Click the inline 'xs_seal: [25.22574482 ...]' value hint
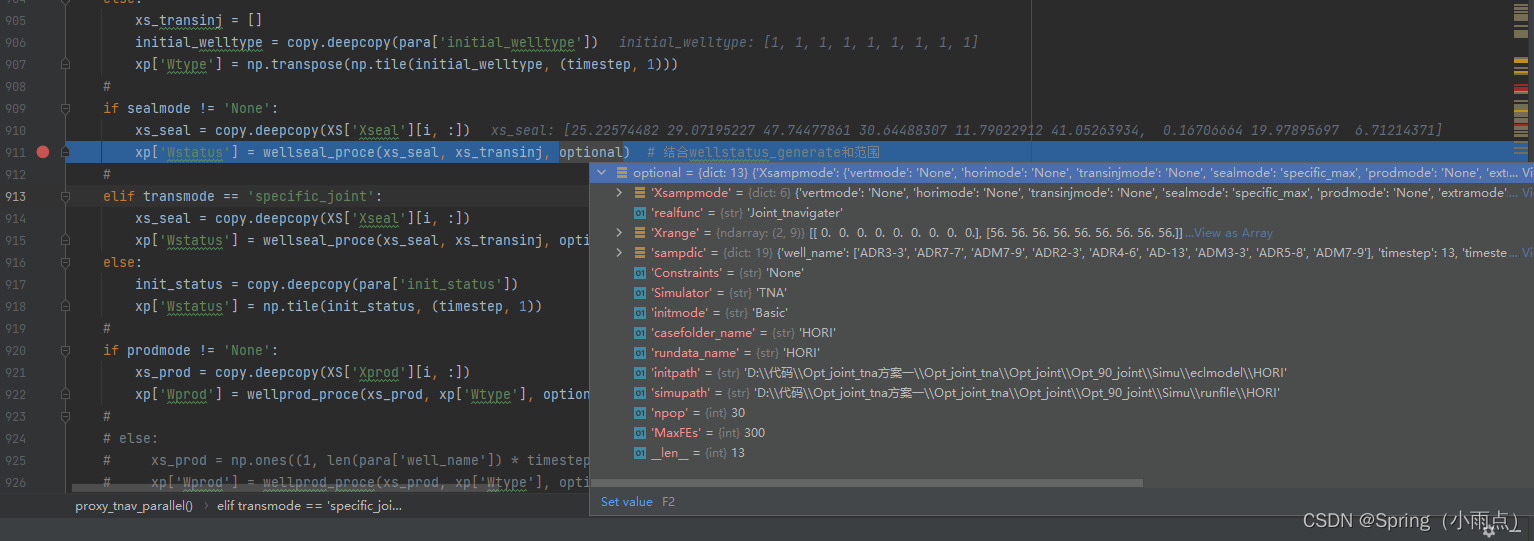 [966, 130]
